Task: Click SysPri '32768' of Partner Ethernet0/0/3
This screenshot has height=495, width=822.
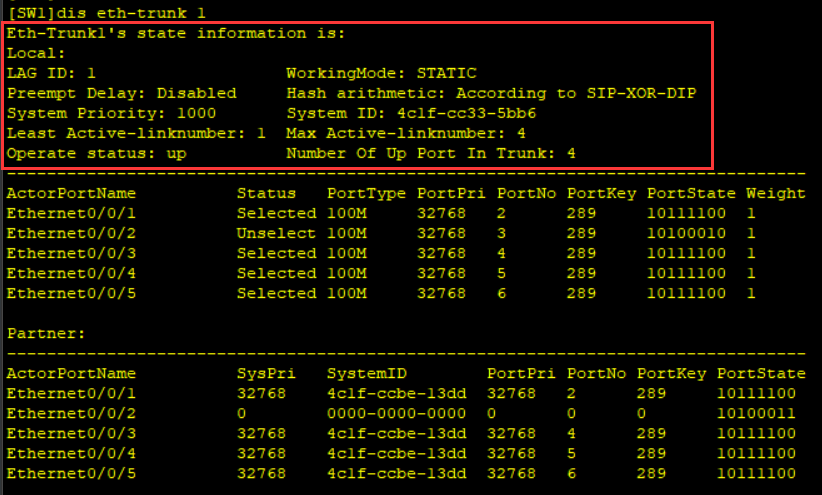Action: pyautogui.click(x=261, y=433)
